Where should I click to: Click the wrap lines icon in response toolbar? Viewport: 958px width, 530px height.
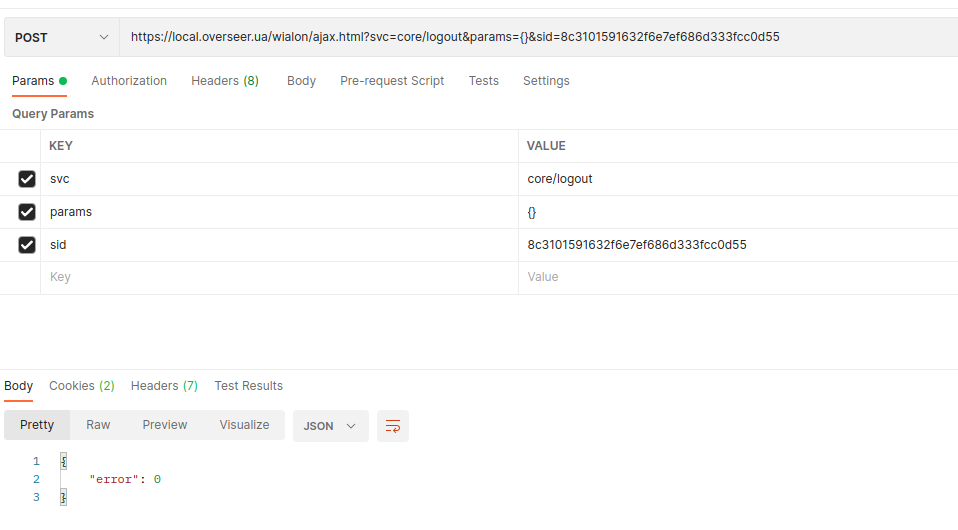pos(393,426)
